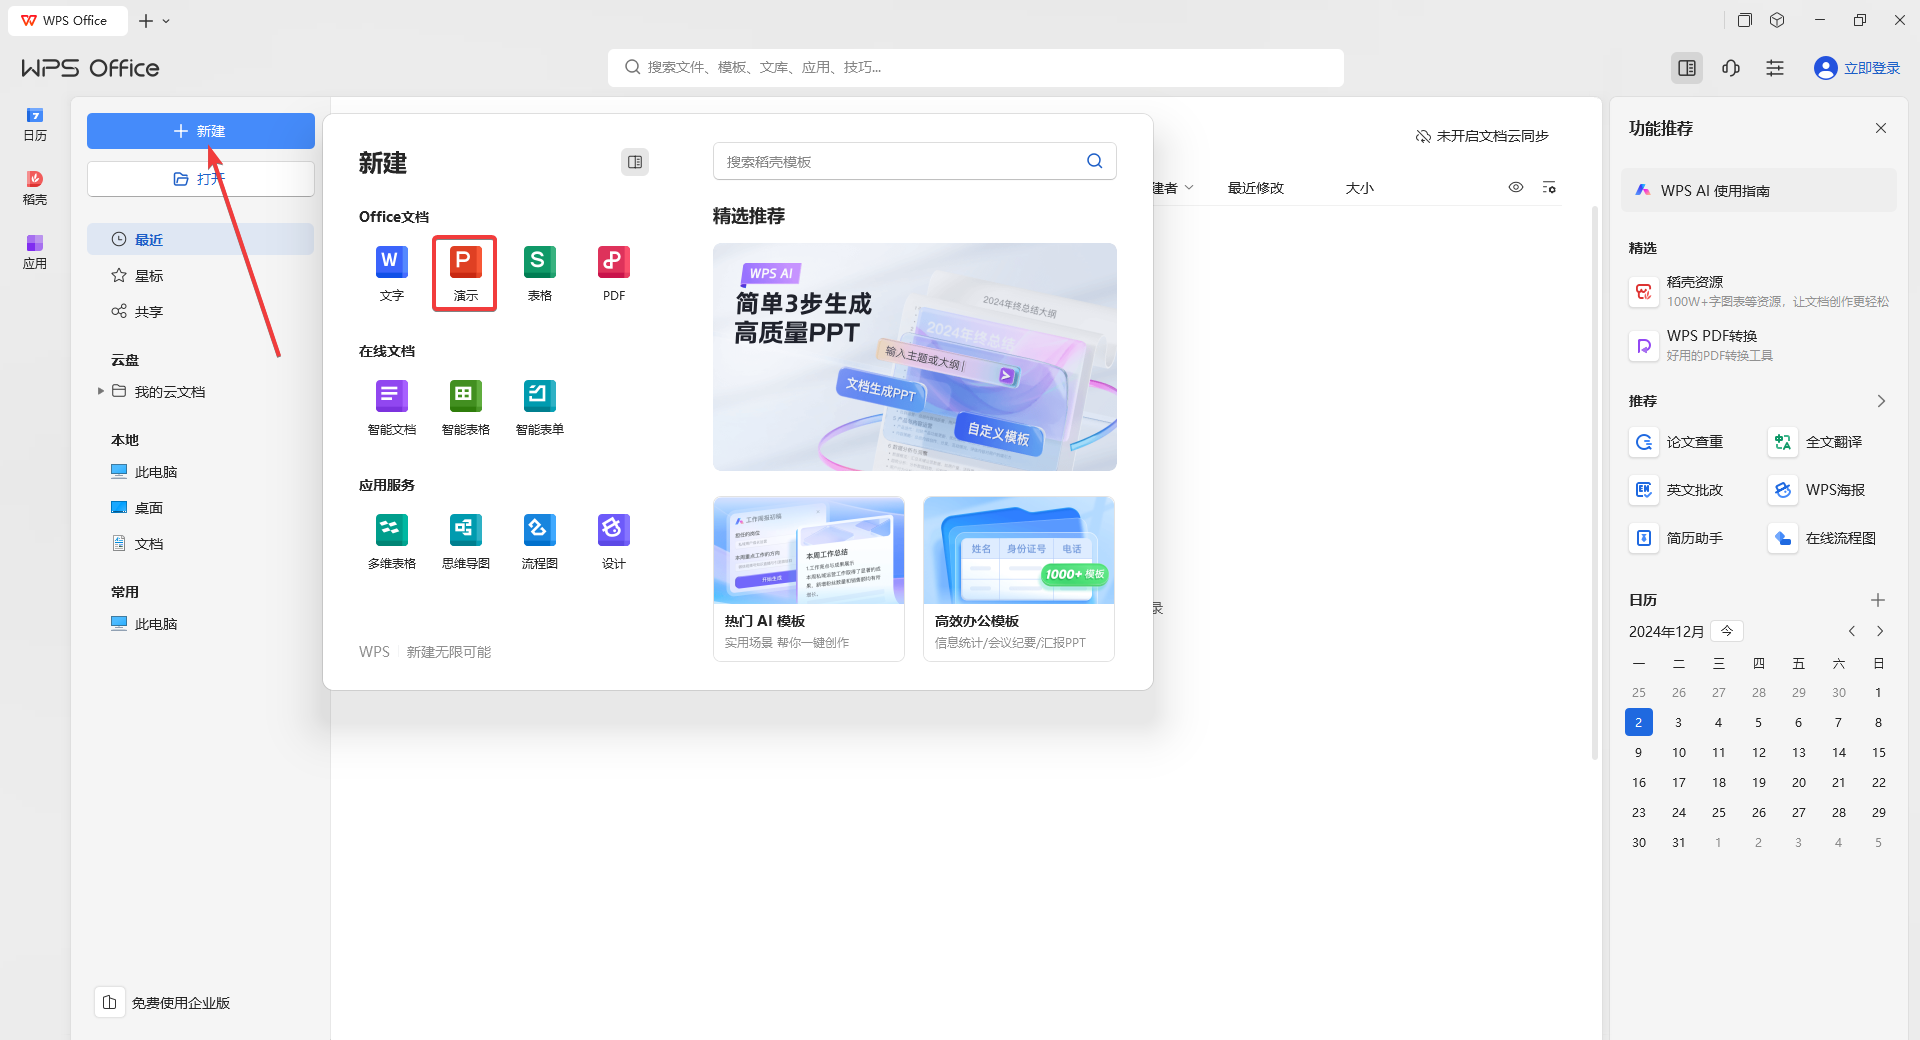Toggle the grid view in the 新建 dialog
This screenshot has width=1920, height=1040.
634,161
